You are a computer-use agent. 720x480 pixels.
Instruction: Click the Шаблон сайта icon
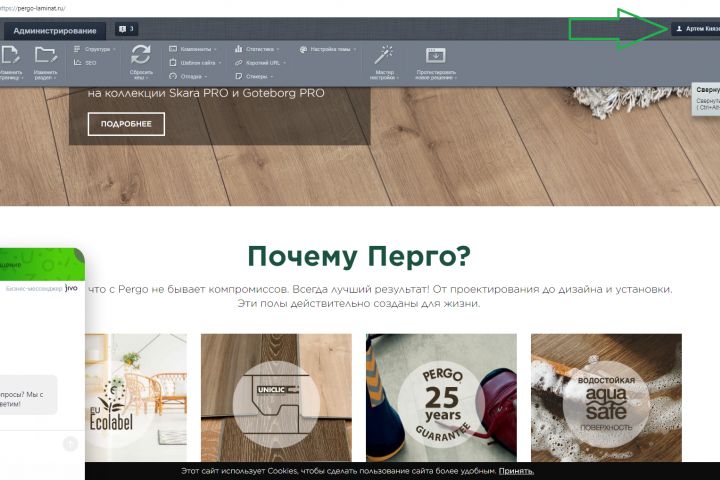click(x=173, y=62)
